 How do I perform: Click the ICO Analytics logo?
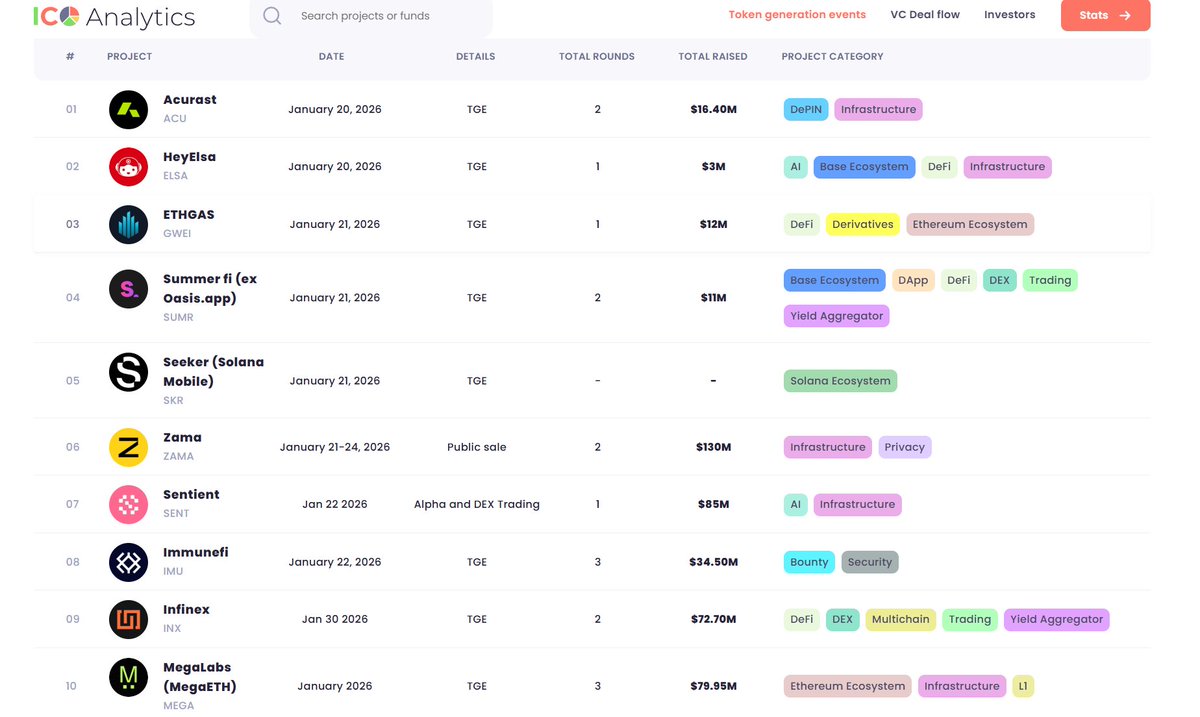click(115, 17)
